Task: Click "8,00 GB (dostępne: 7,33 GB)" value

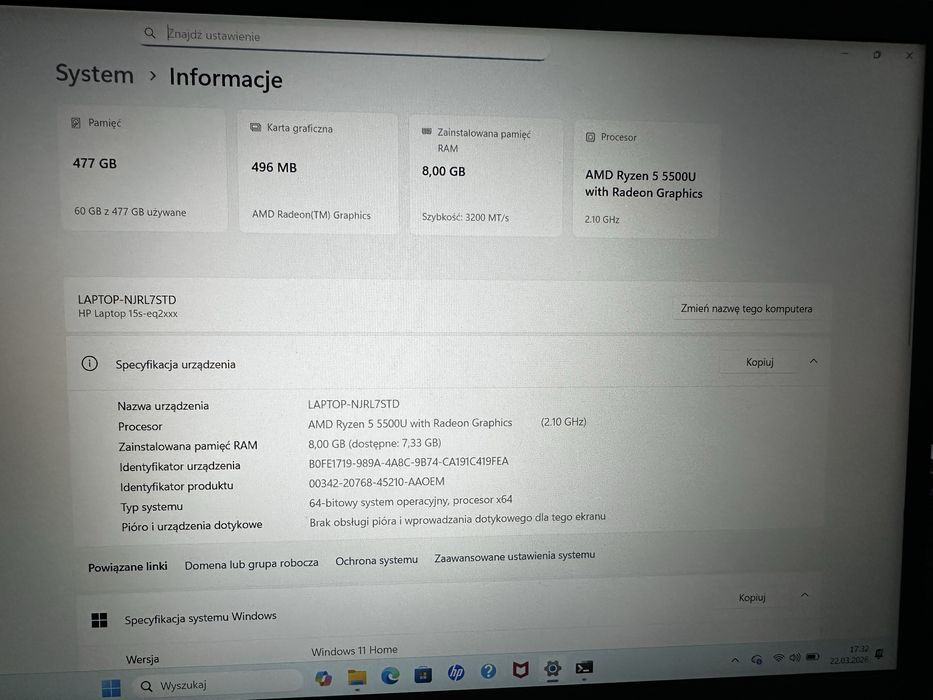Action: (374, 443)
